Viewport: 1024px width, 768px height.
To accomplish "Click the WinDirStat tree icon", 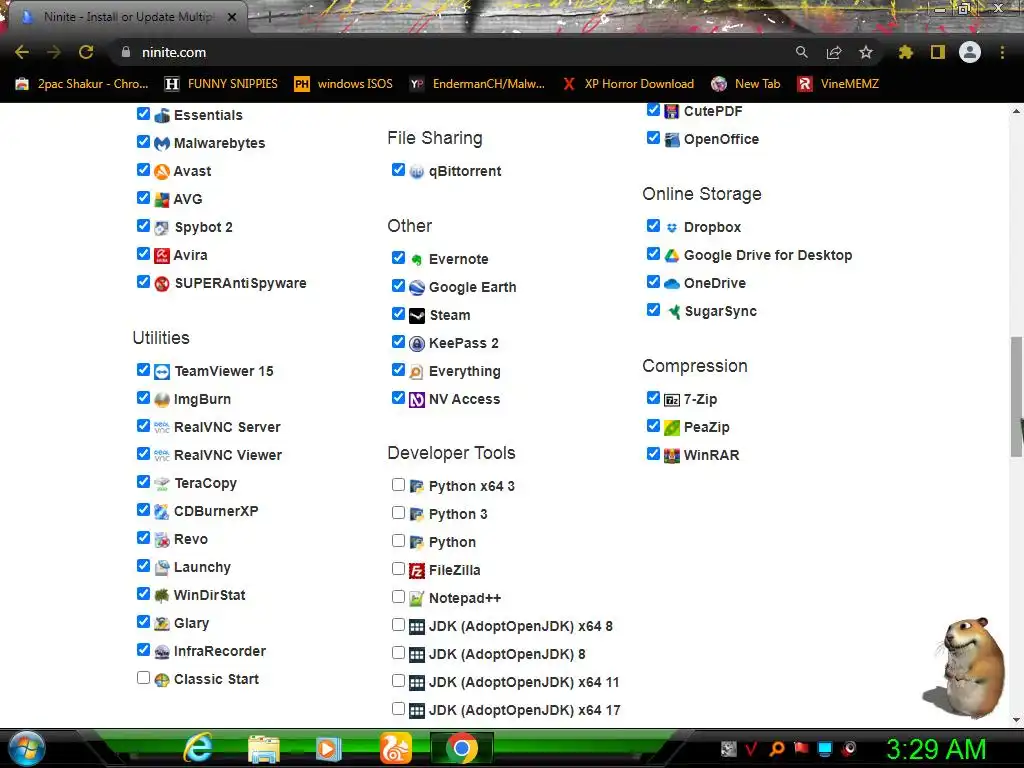I will click(161, 596).
